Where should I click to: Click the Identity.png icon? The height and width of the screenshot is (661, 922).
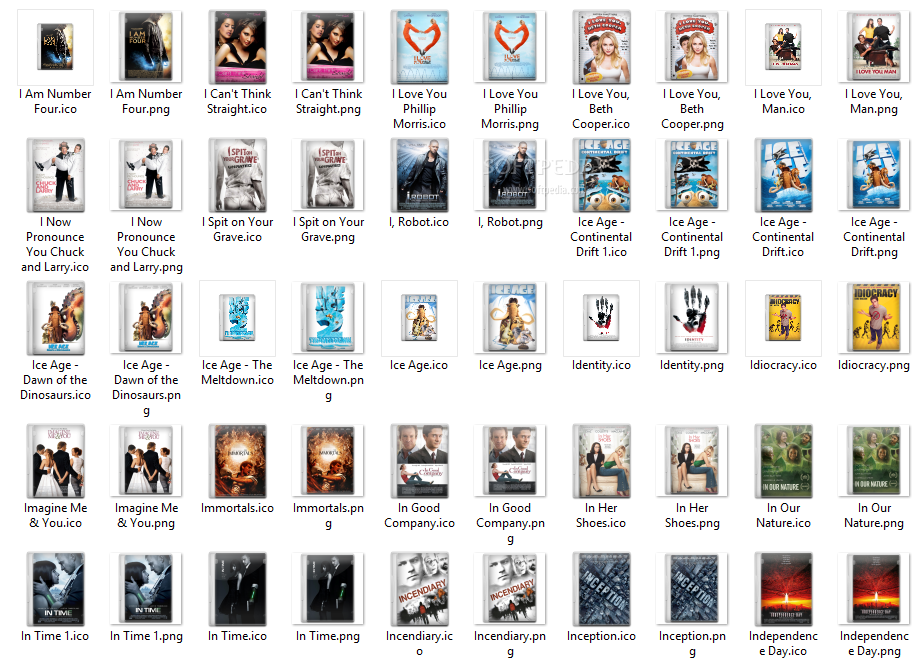692,318
